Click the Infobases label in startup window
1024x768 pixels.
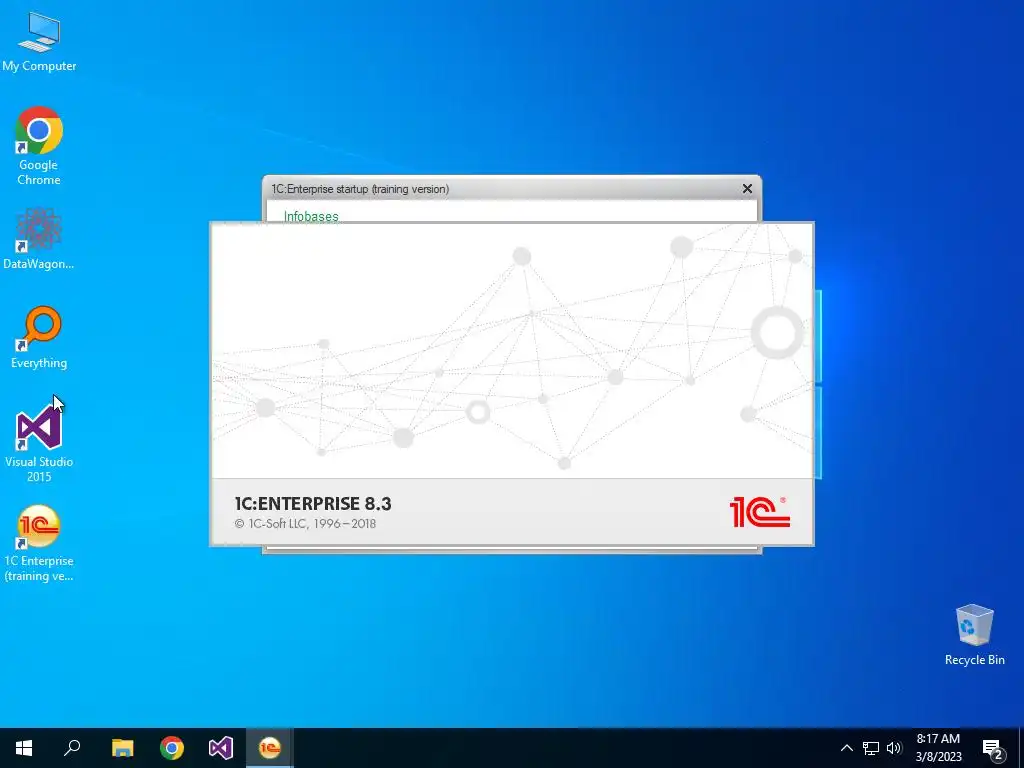pos(311,216)
